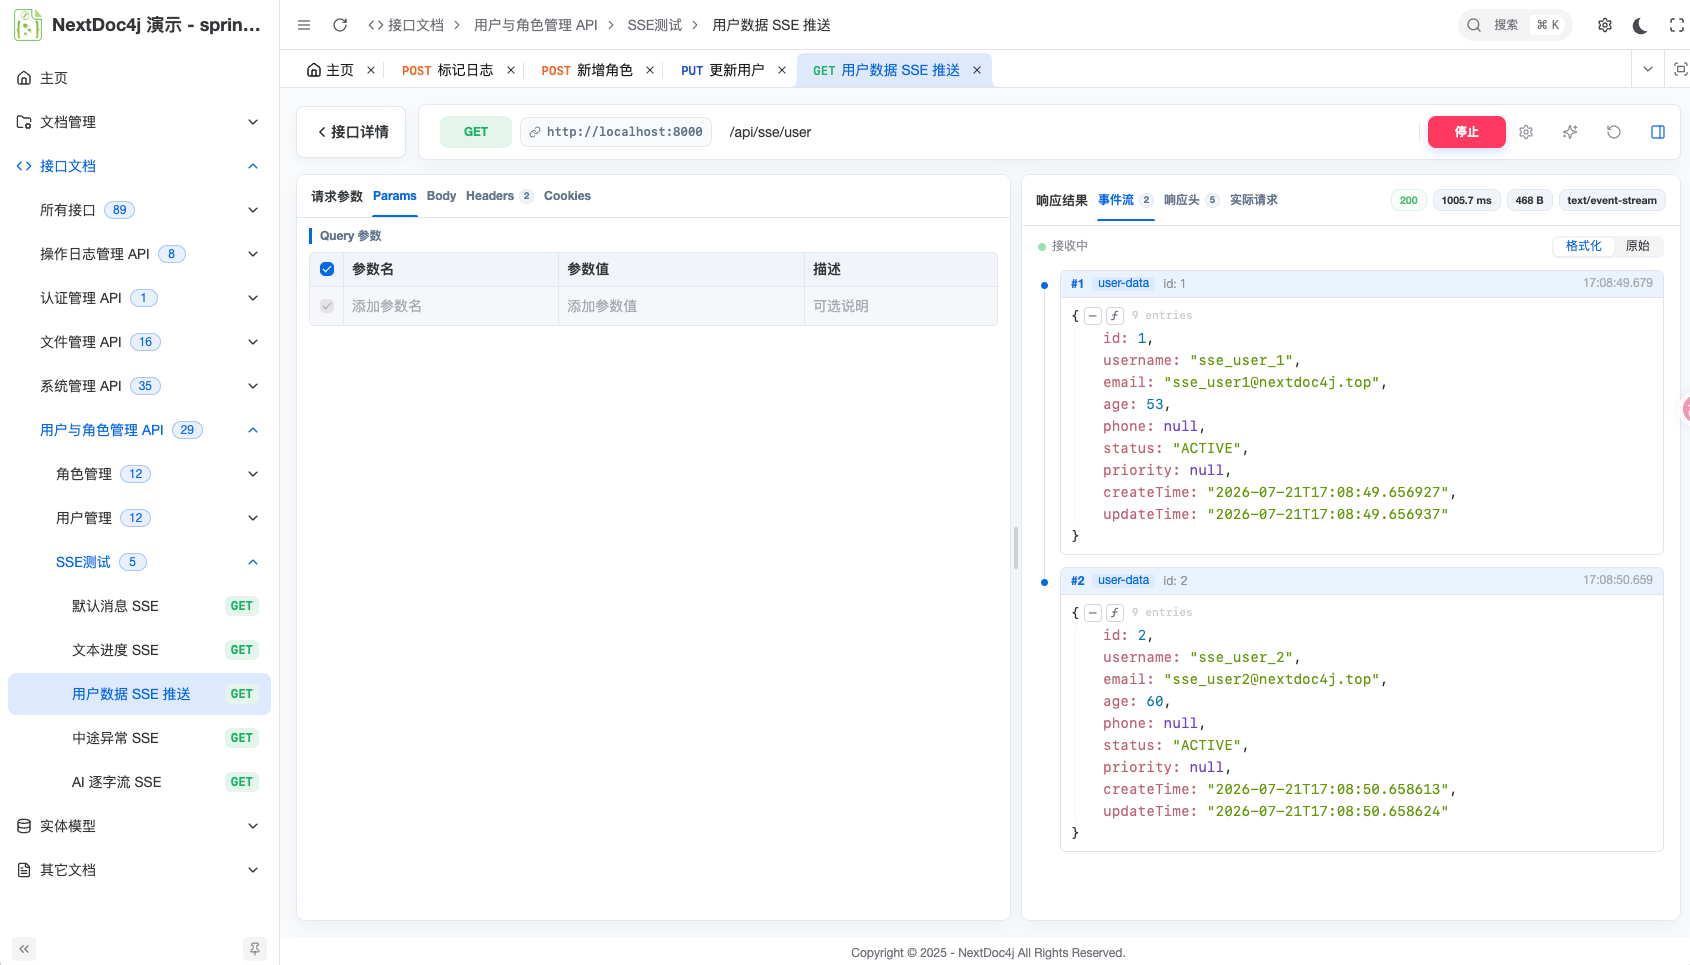Switch to the POST 标记日志 tab
The width and height of the screenshot is (1690, 965).
tap(447, 70)
